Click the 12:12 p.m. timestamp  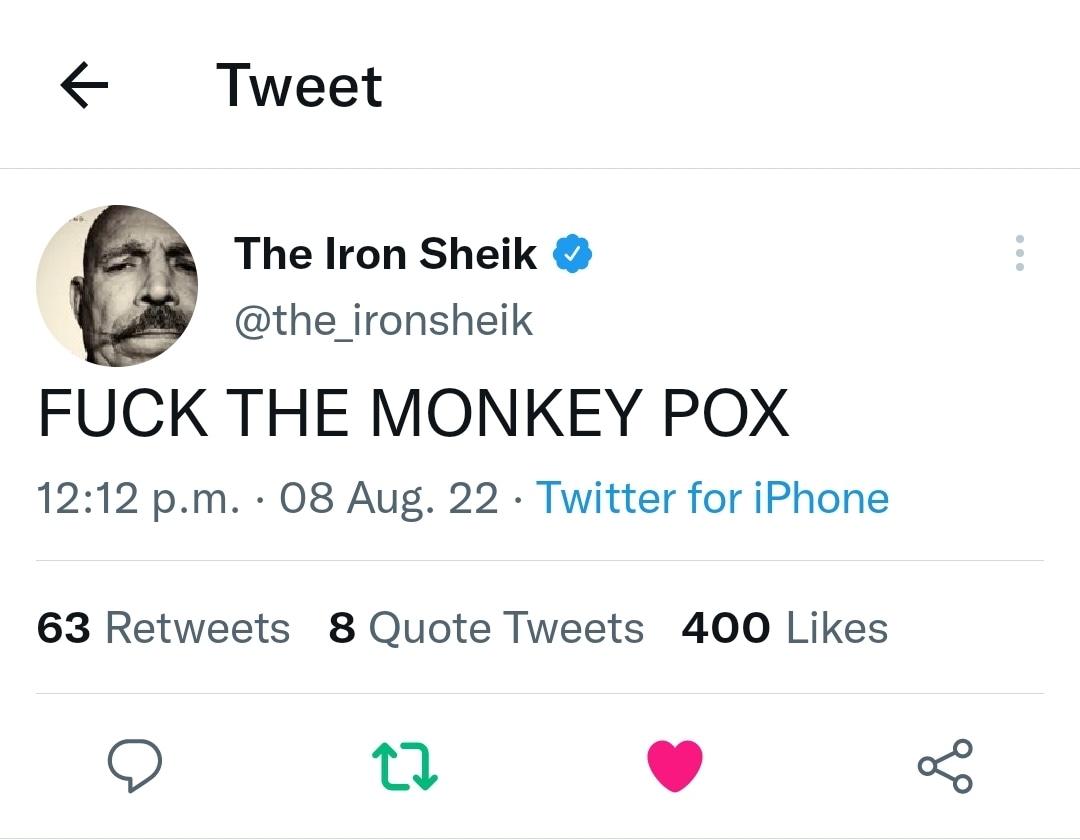point(138,498)
